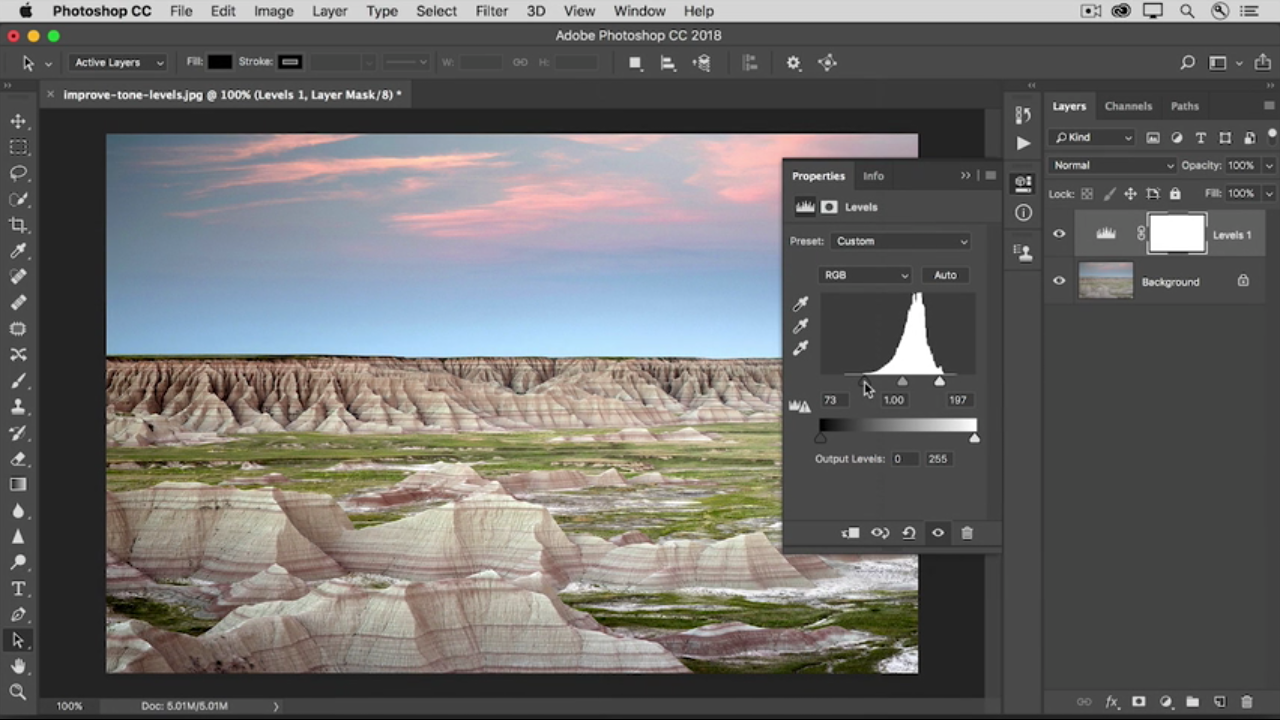
Task: Click the Auto button in Levels
Action: (945, 275)
